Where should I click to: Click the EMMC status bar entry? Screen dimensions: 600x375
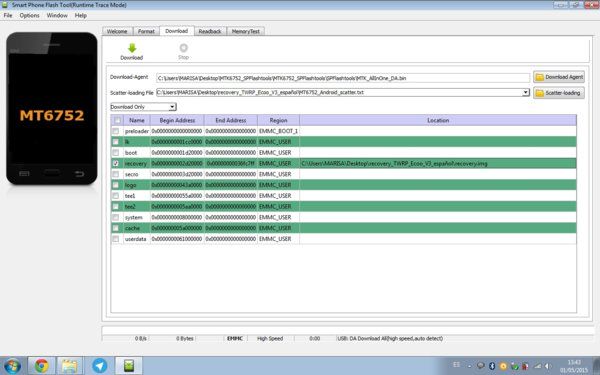pyautogui.click(x=235, y=338)
